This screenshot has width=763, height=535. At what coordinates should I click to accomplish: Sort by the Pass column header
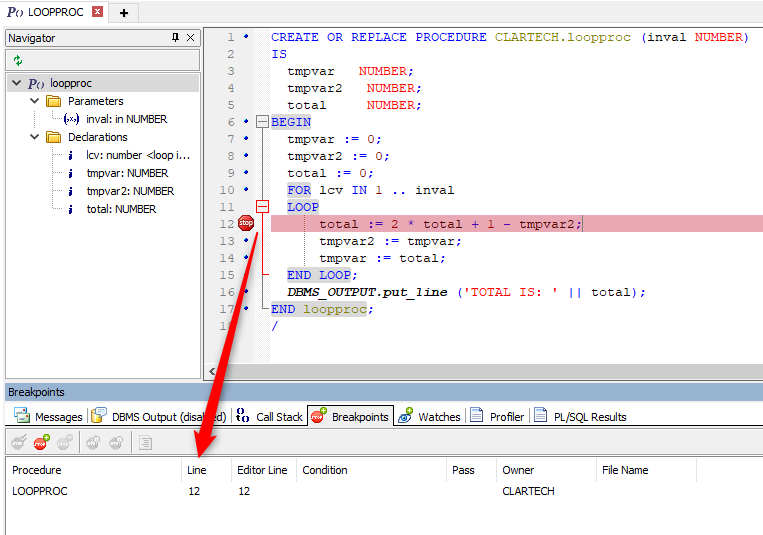pos(472,470)
